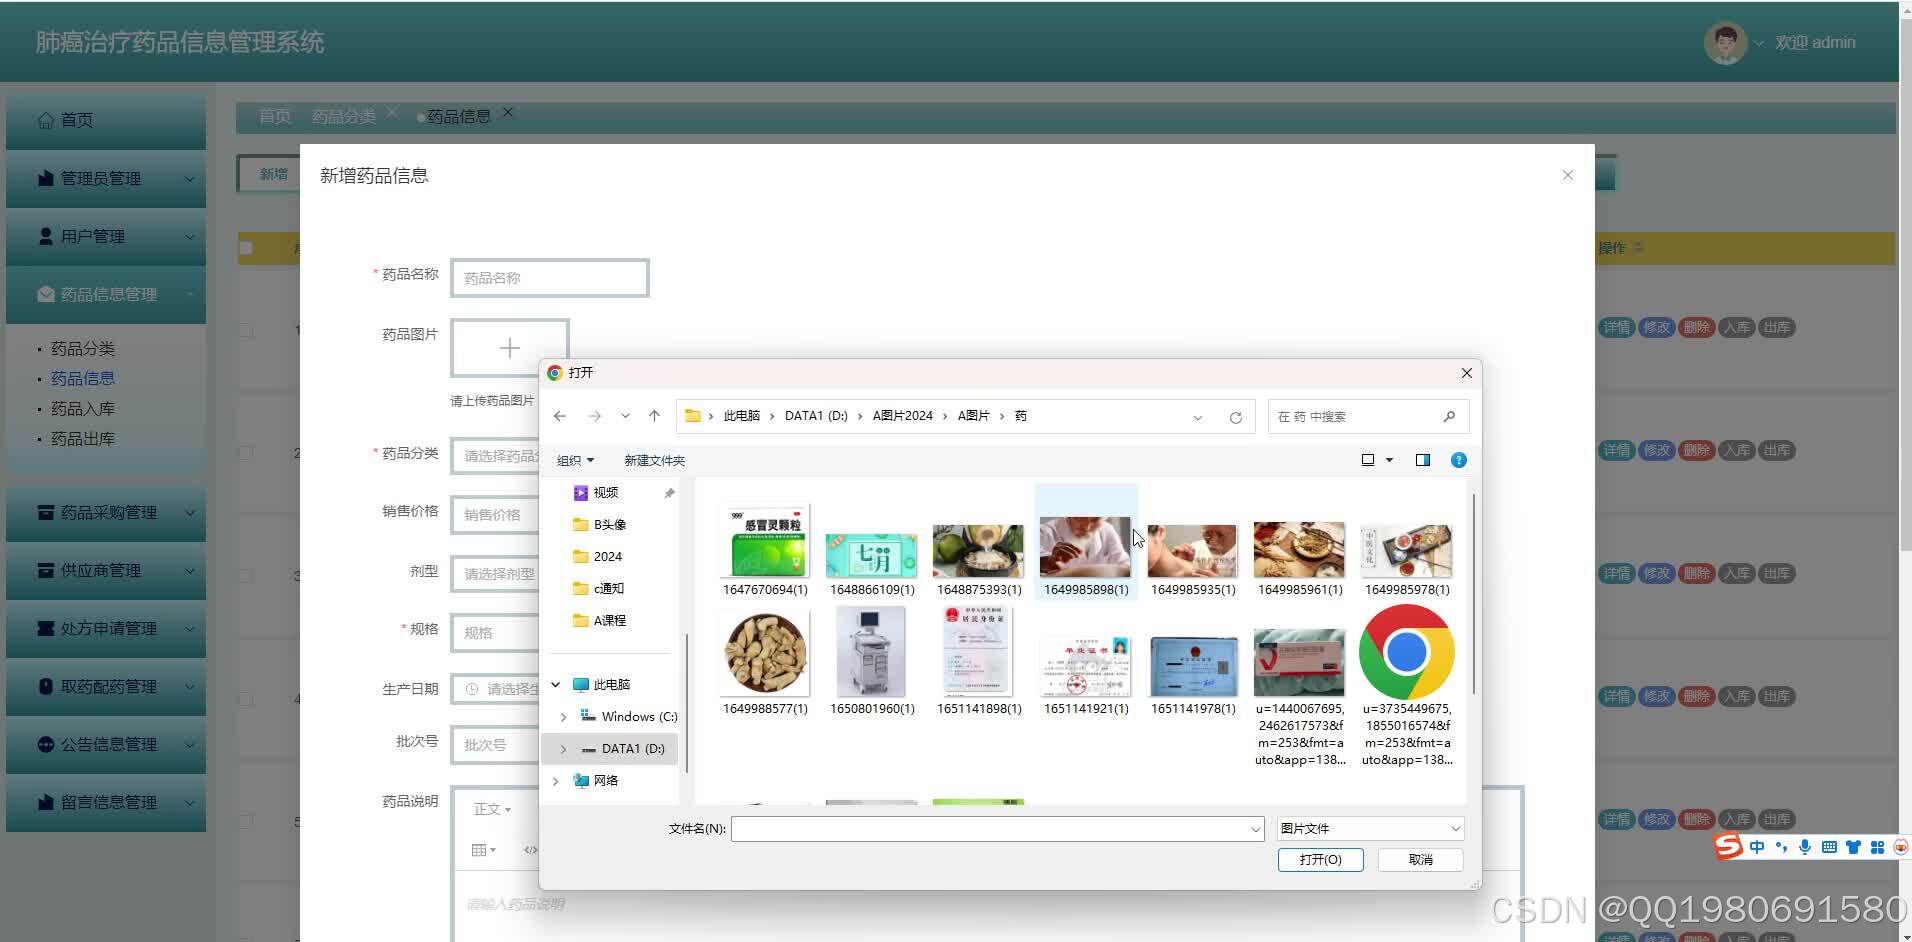The width and height of the screenshot is (1912, 942).
Task: Click 新建文件夹 in the dialog toolbar
Action: coord(654,460)
